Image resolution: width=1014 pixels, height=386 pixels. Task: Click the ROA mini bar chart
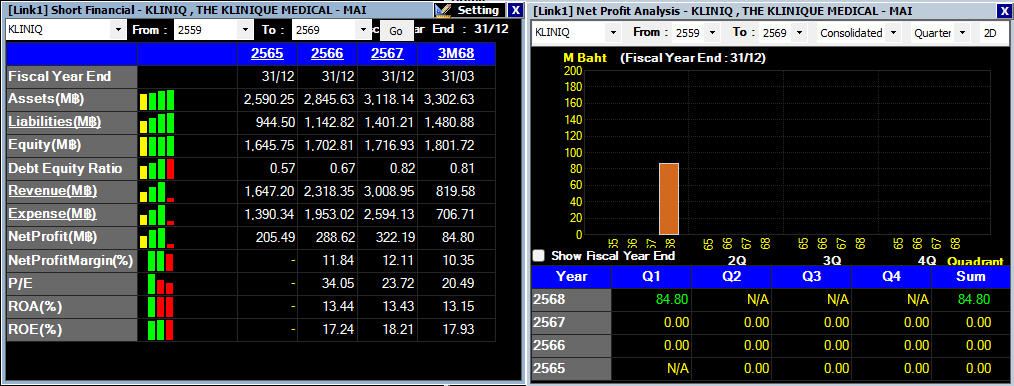(160, 307)
